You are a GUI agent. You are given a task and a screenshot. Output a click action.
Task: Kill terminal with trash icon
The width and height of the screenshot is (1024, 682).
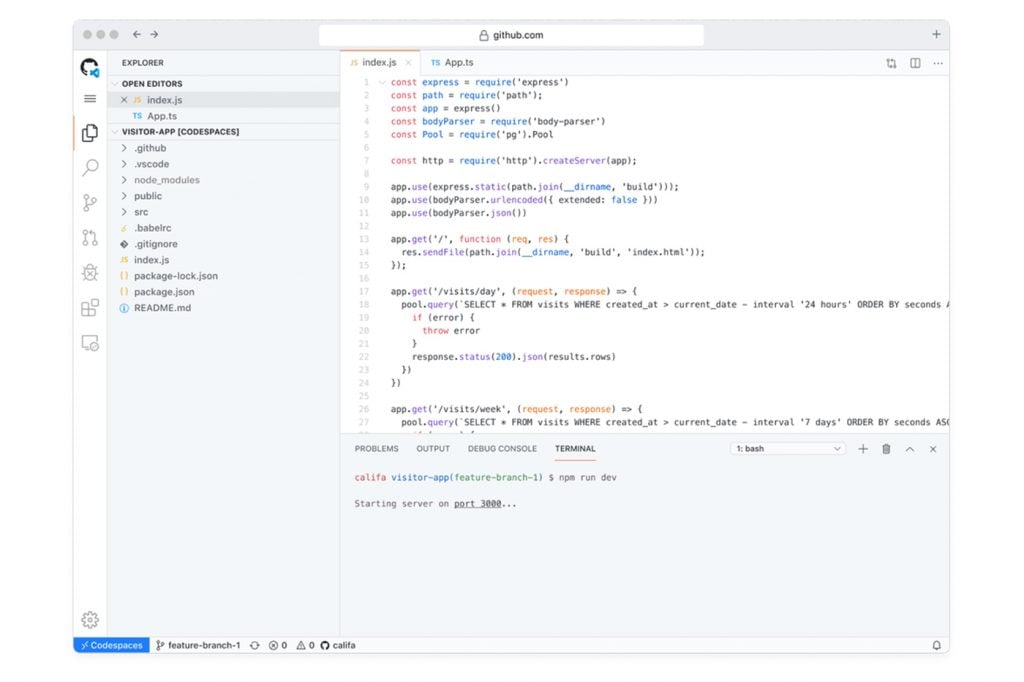pos(886,449)
